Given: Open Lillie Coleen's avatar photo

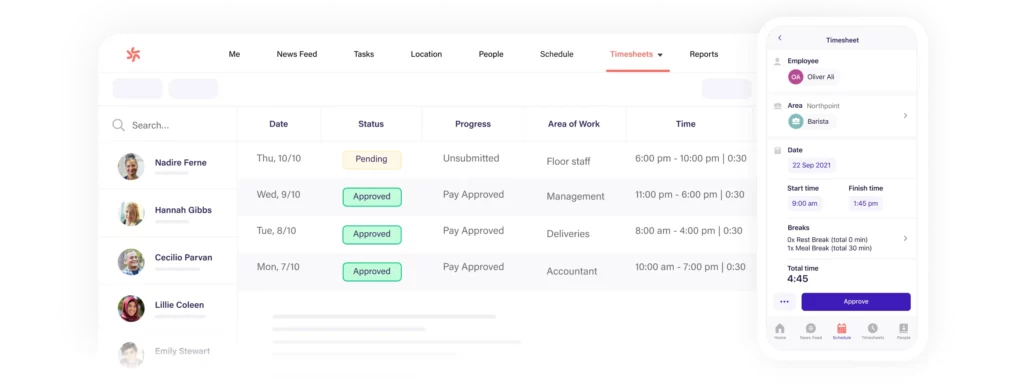Looking at the screenshot, I should coord(131,308).
